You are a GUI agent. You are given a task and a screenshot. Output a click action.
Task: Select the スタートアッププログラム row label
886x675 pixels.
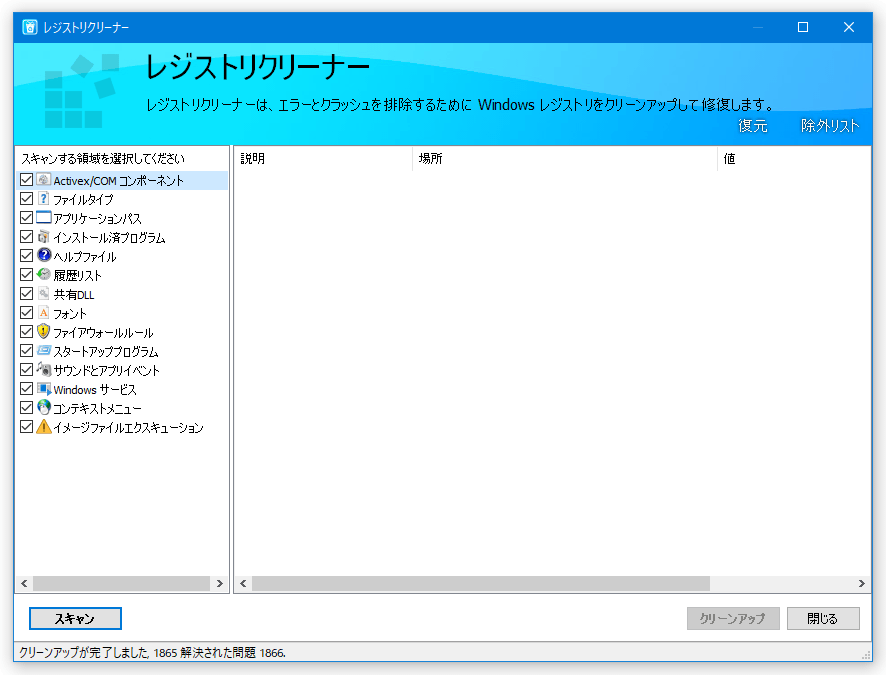(x=106, y=351)
